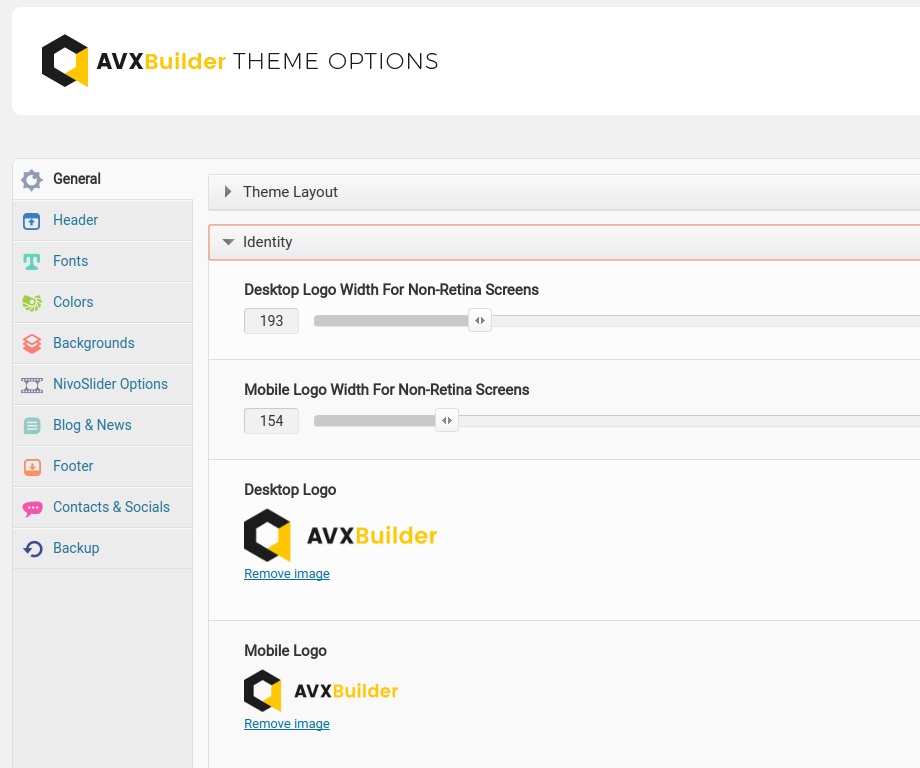Click the desktop logo width value field
Image resolution: width=920 pixels, height=768 pixels.
pyautogui.click(x=271, y=321)
